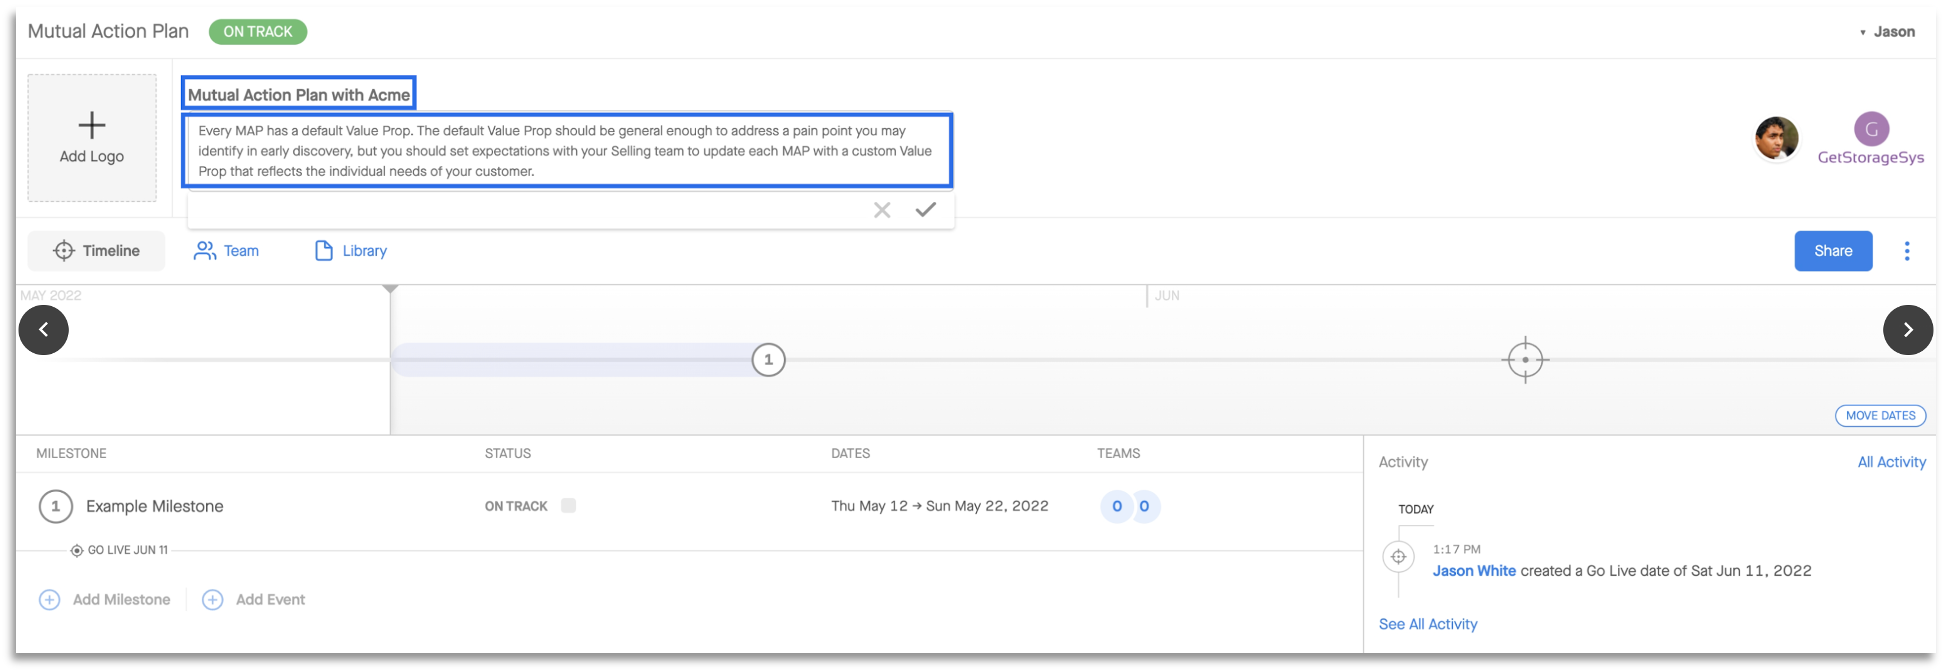Go to next timeline period arrow
Image resolution: width=1944 pixels, height=672 pixels.
click(x=1908, y=330)
